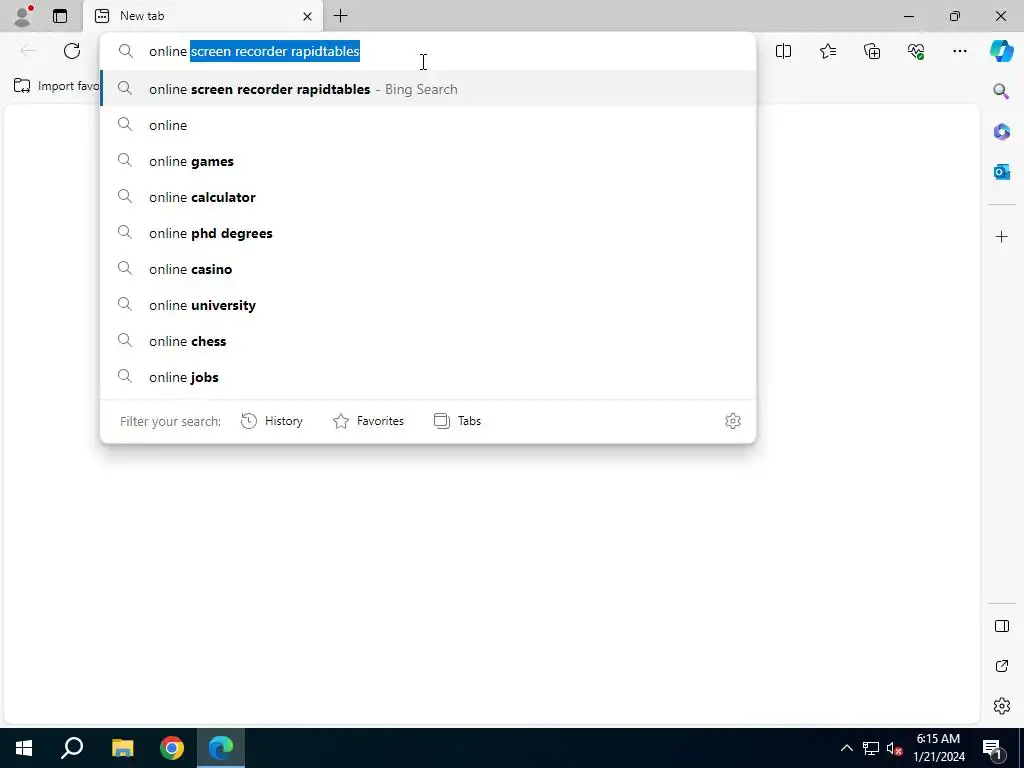
Task: Open the Favorites star list icon
Action: click(827, 51)
